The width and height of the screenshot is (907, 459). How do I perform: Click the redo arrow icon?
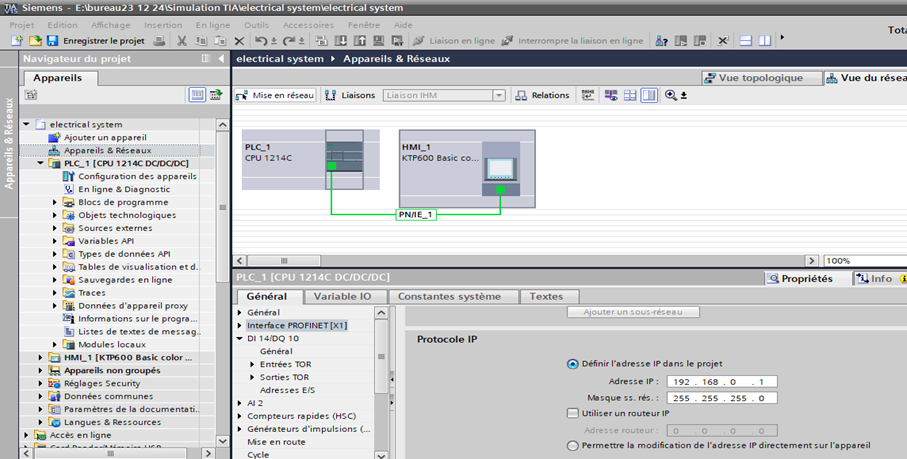pos(289,41)
